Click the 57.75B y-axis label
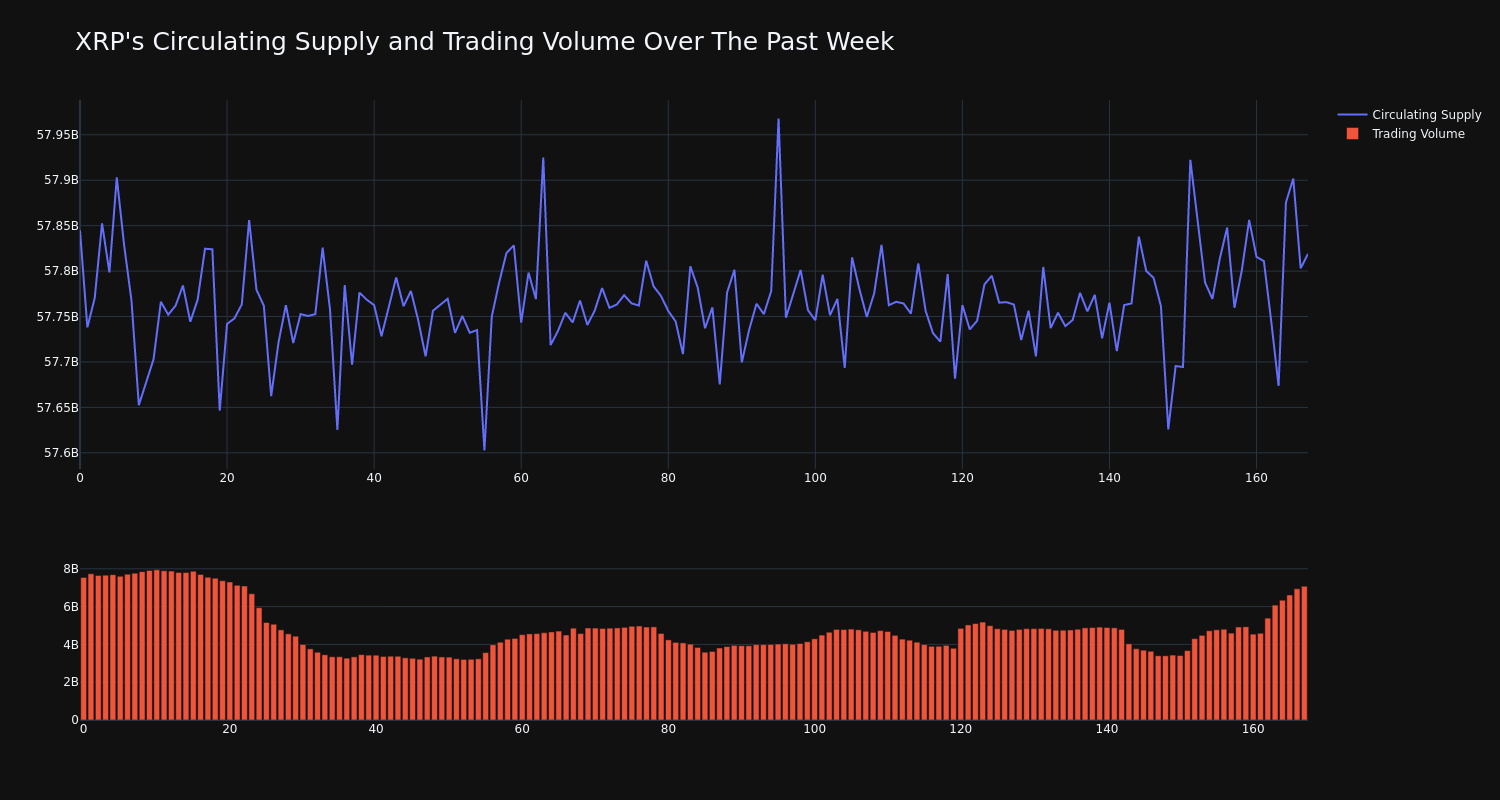1500x800 pixels. point(57,317)
